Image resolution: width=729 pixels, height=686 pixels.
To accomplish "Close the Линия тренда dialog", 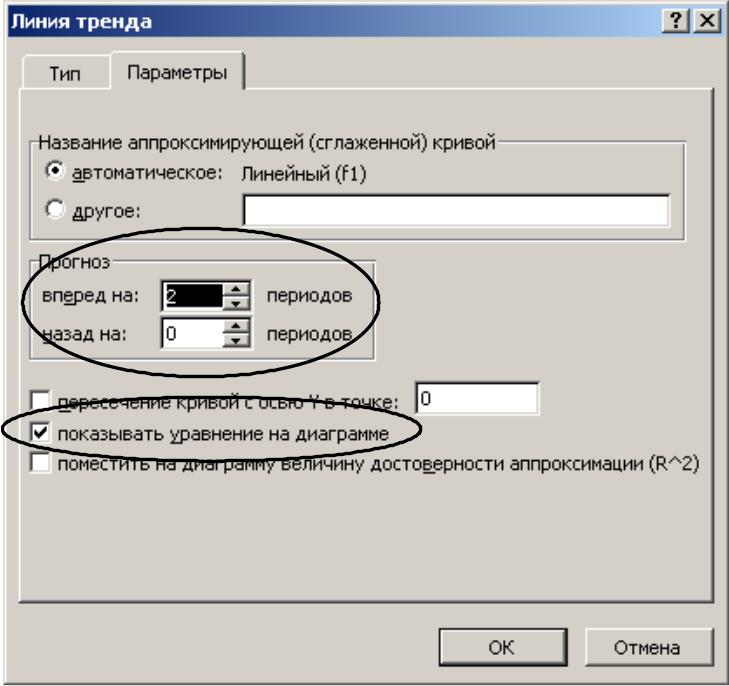I will (x=707, y=21).
